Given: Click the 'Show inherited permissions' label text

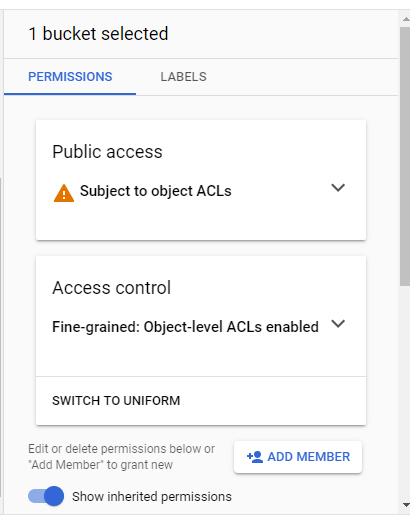Looking at the screenshot, I should (152, 497).
